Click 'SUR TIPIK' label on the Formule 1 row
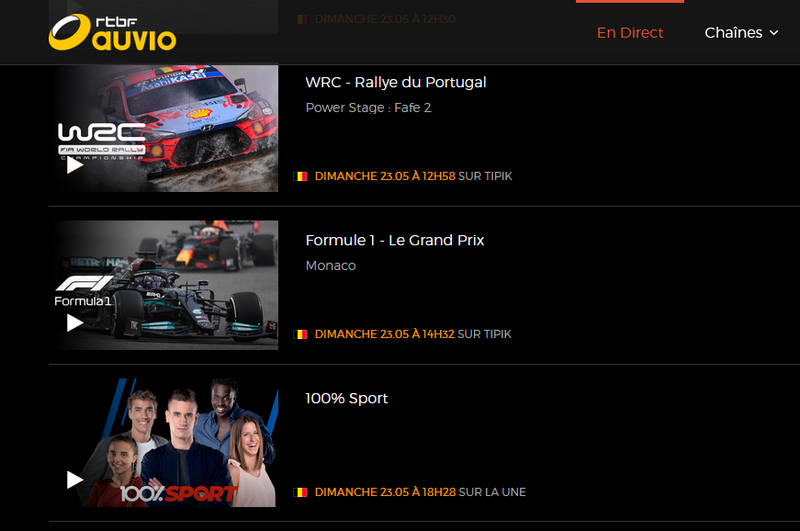Image resolution: width=800 pixels, height=531 pixels. pyautogui.click(x=485, y=335)
